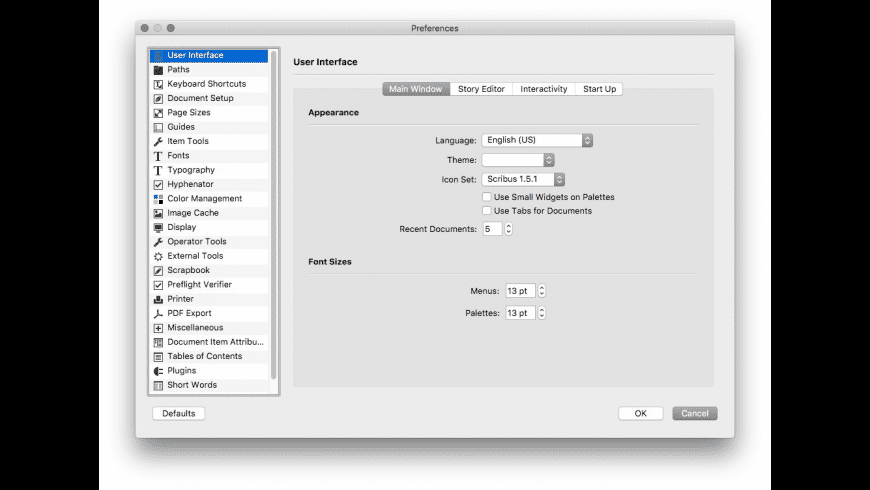Open Fonts via its T icon

click(158, 156)
